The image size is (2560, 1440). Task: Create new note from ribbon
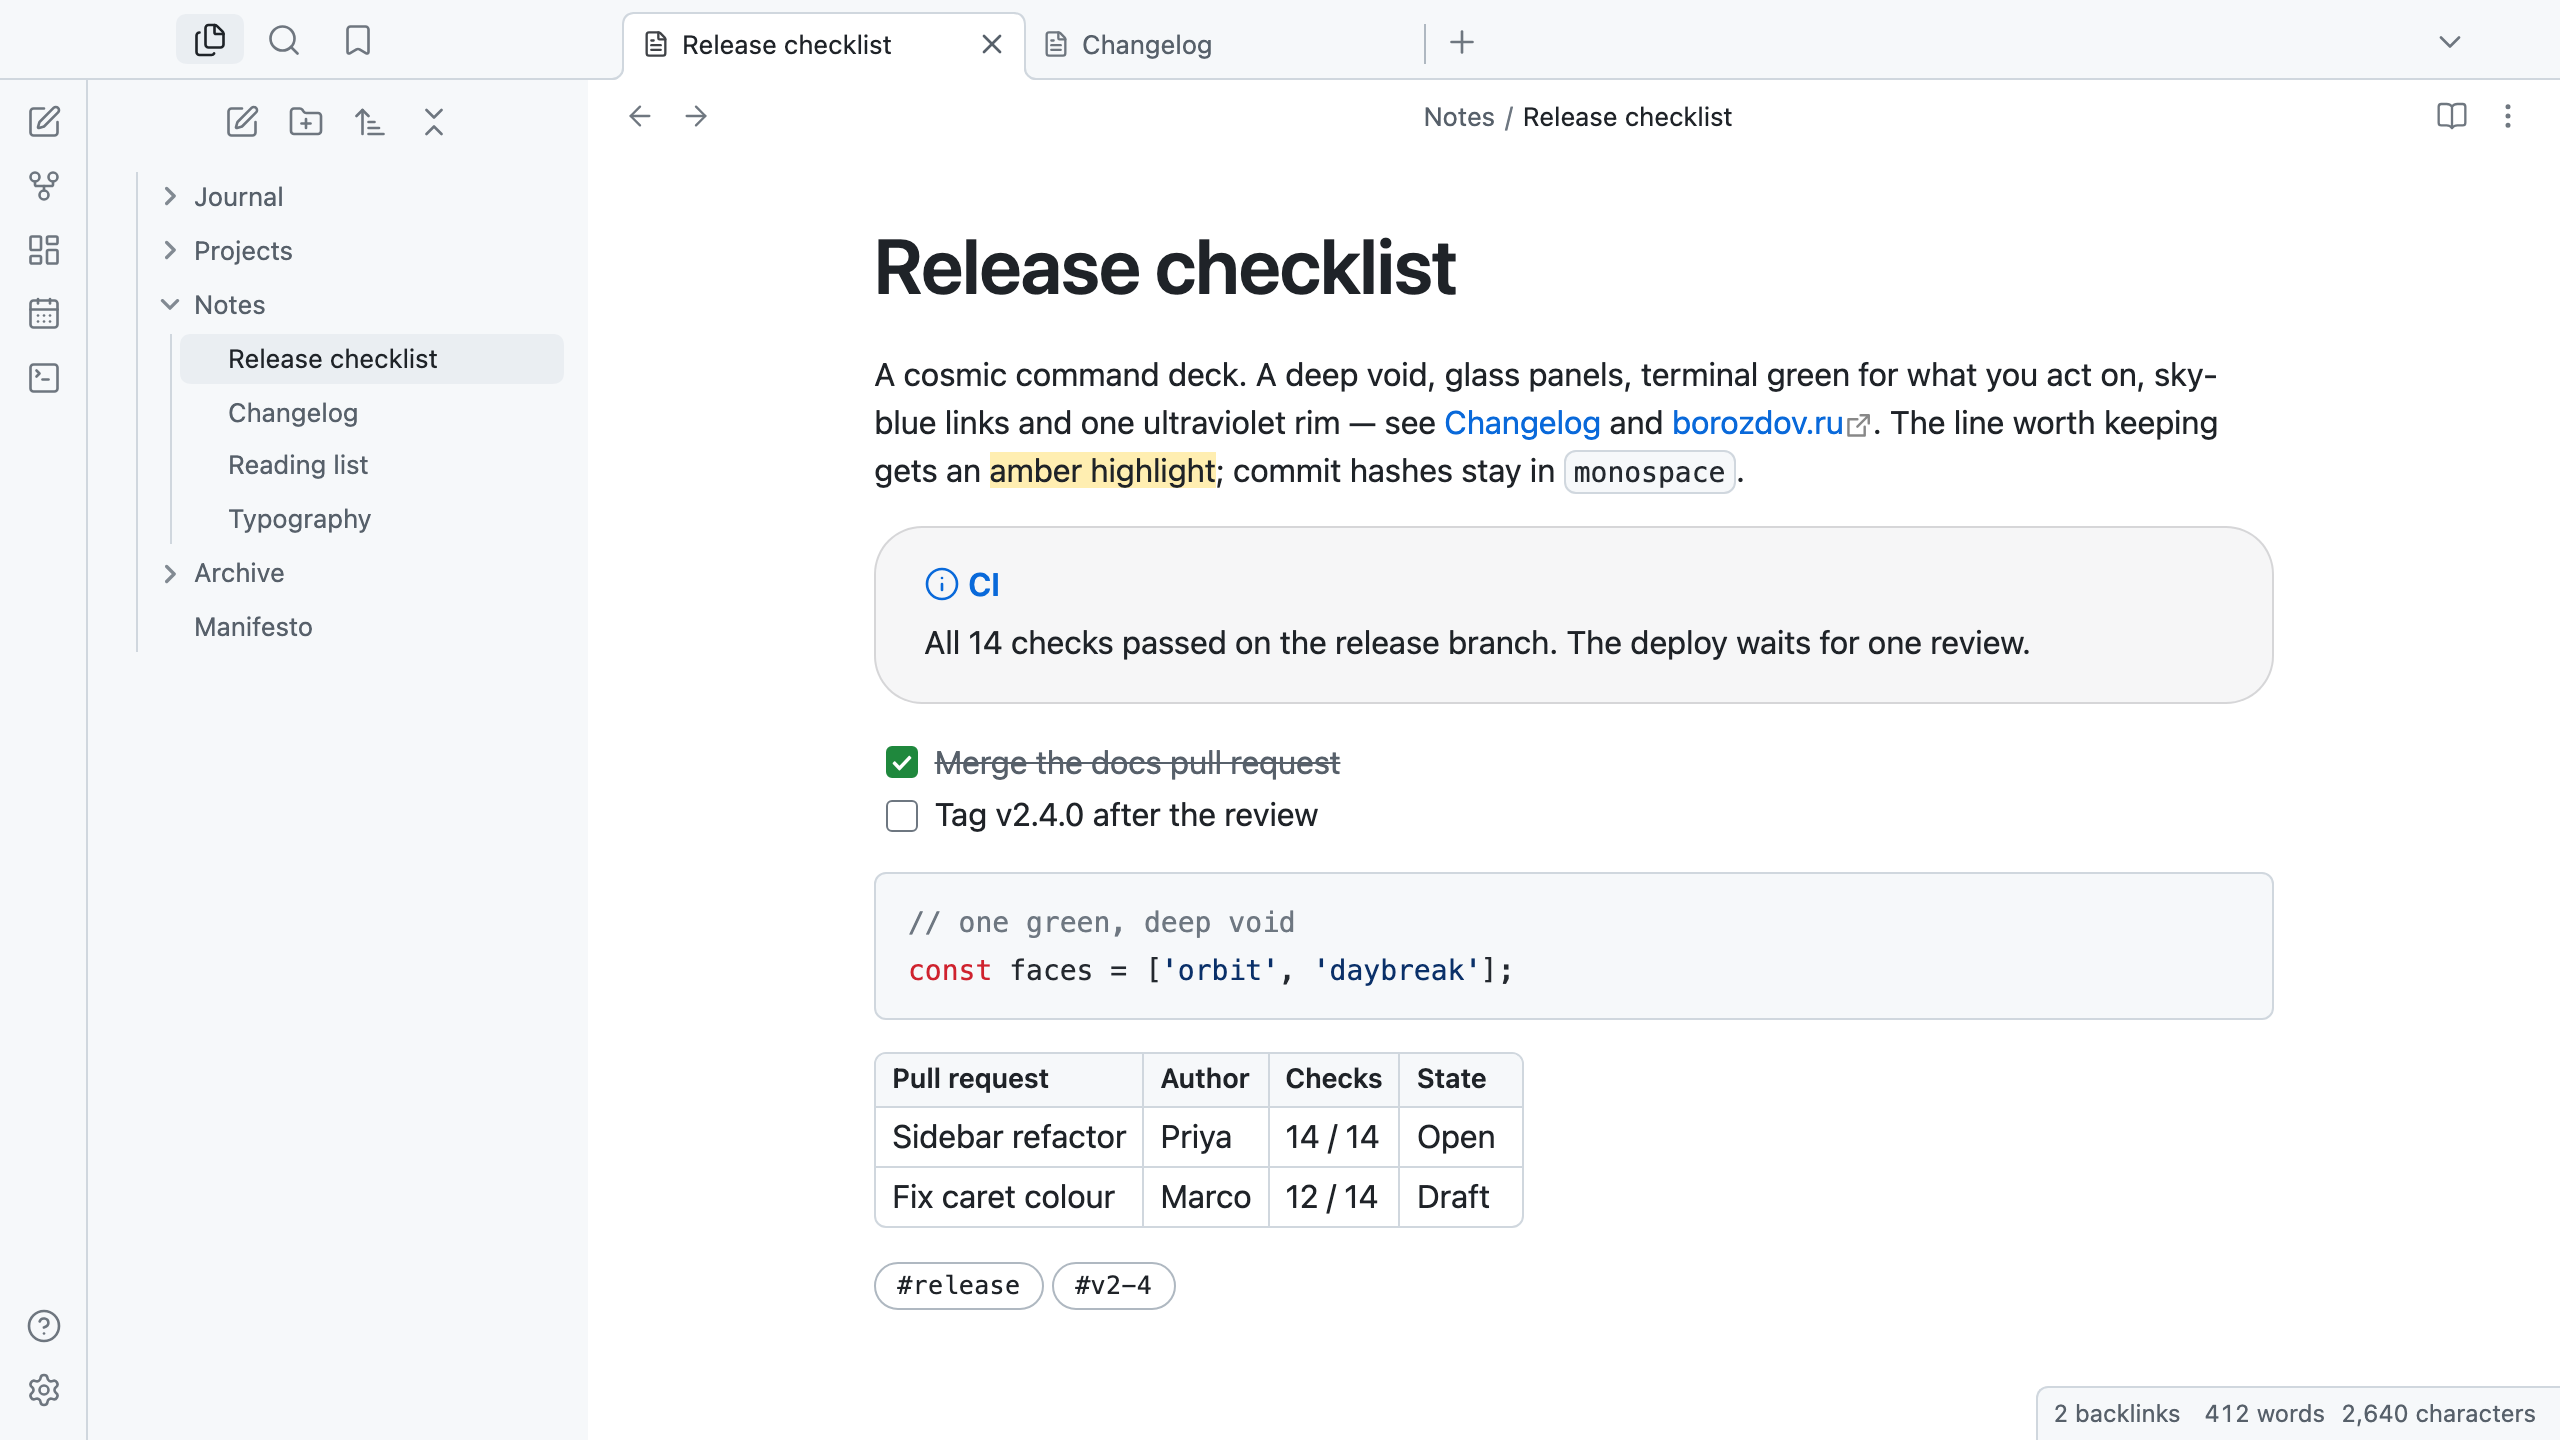pos(44,122)
